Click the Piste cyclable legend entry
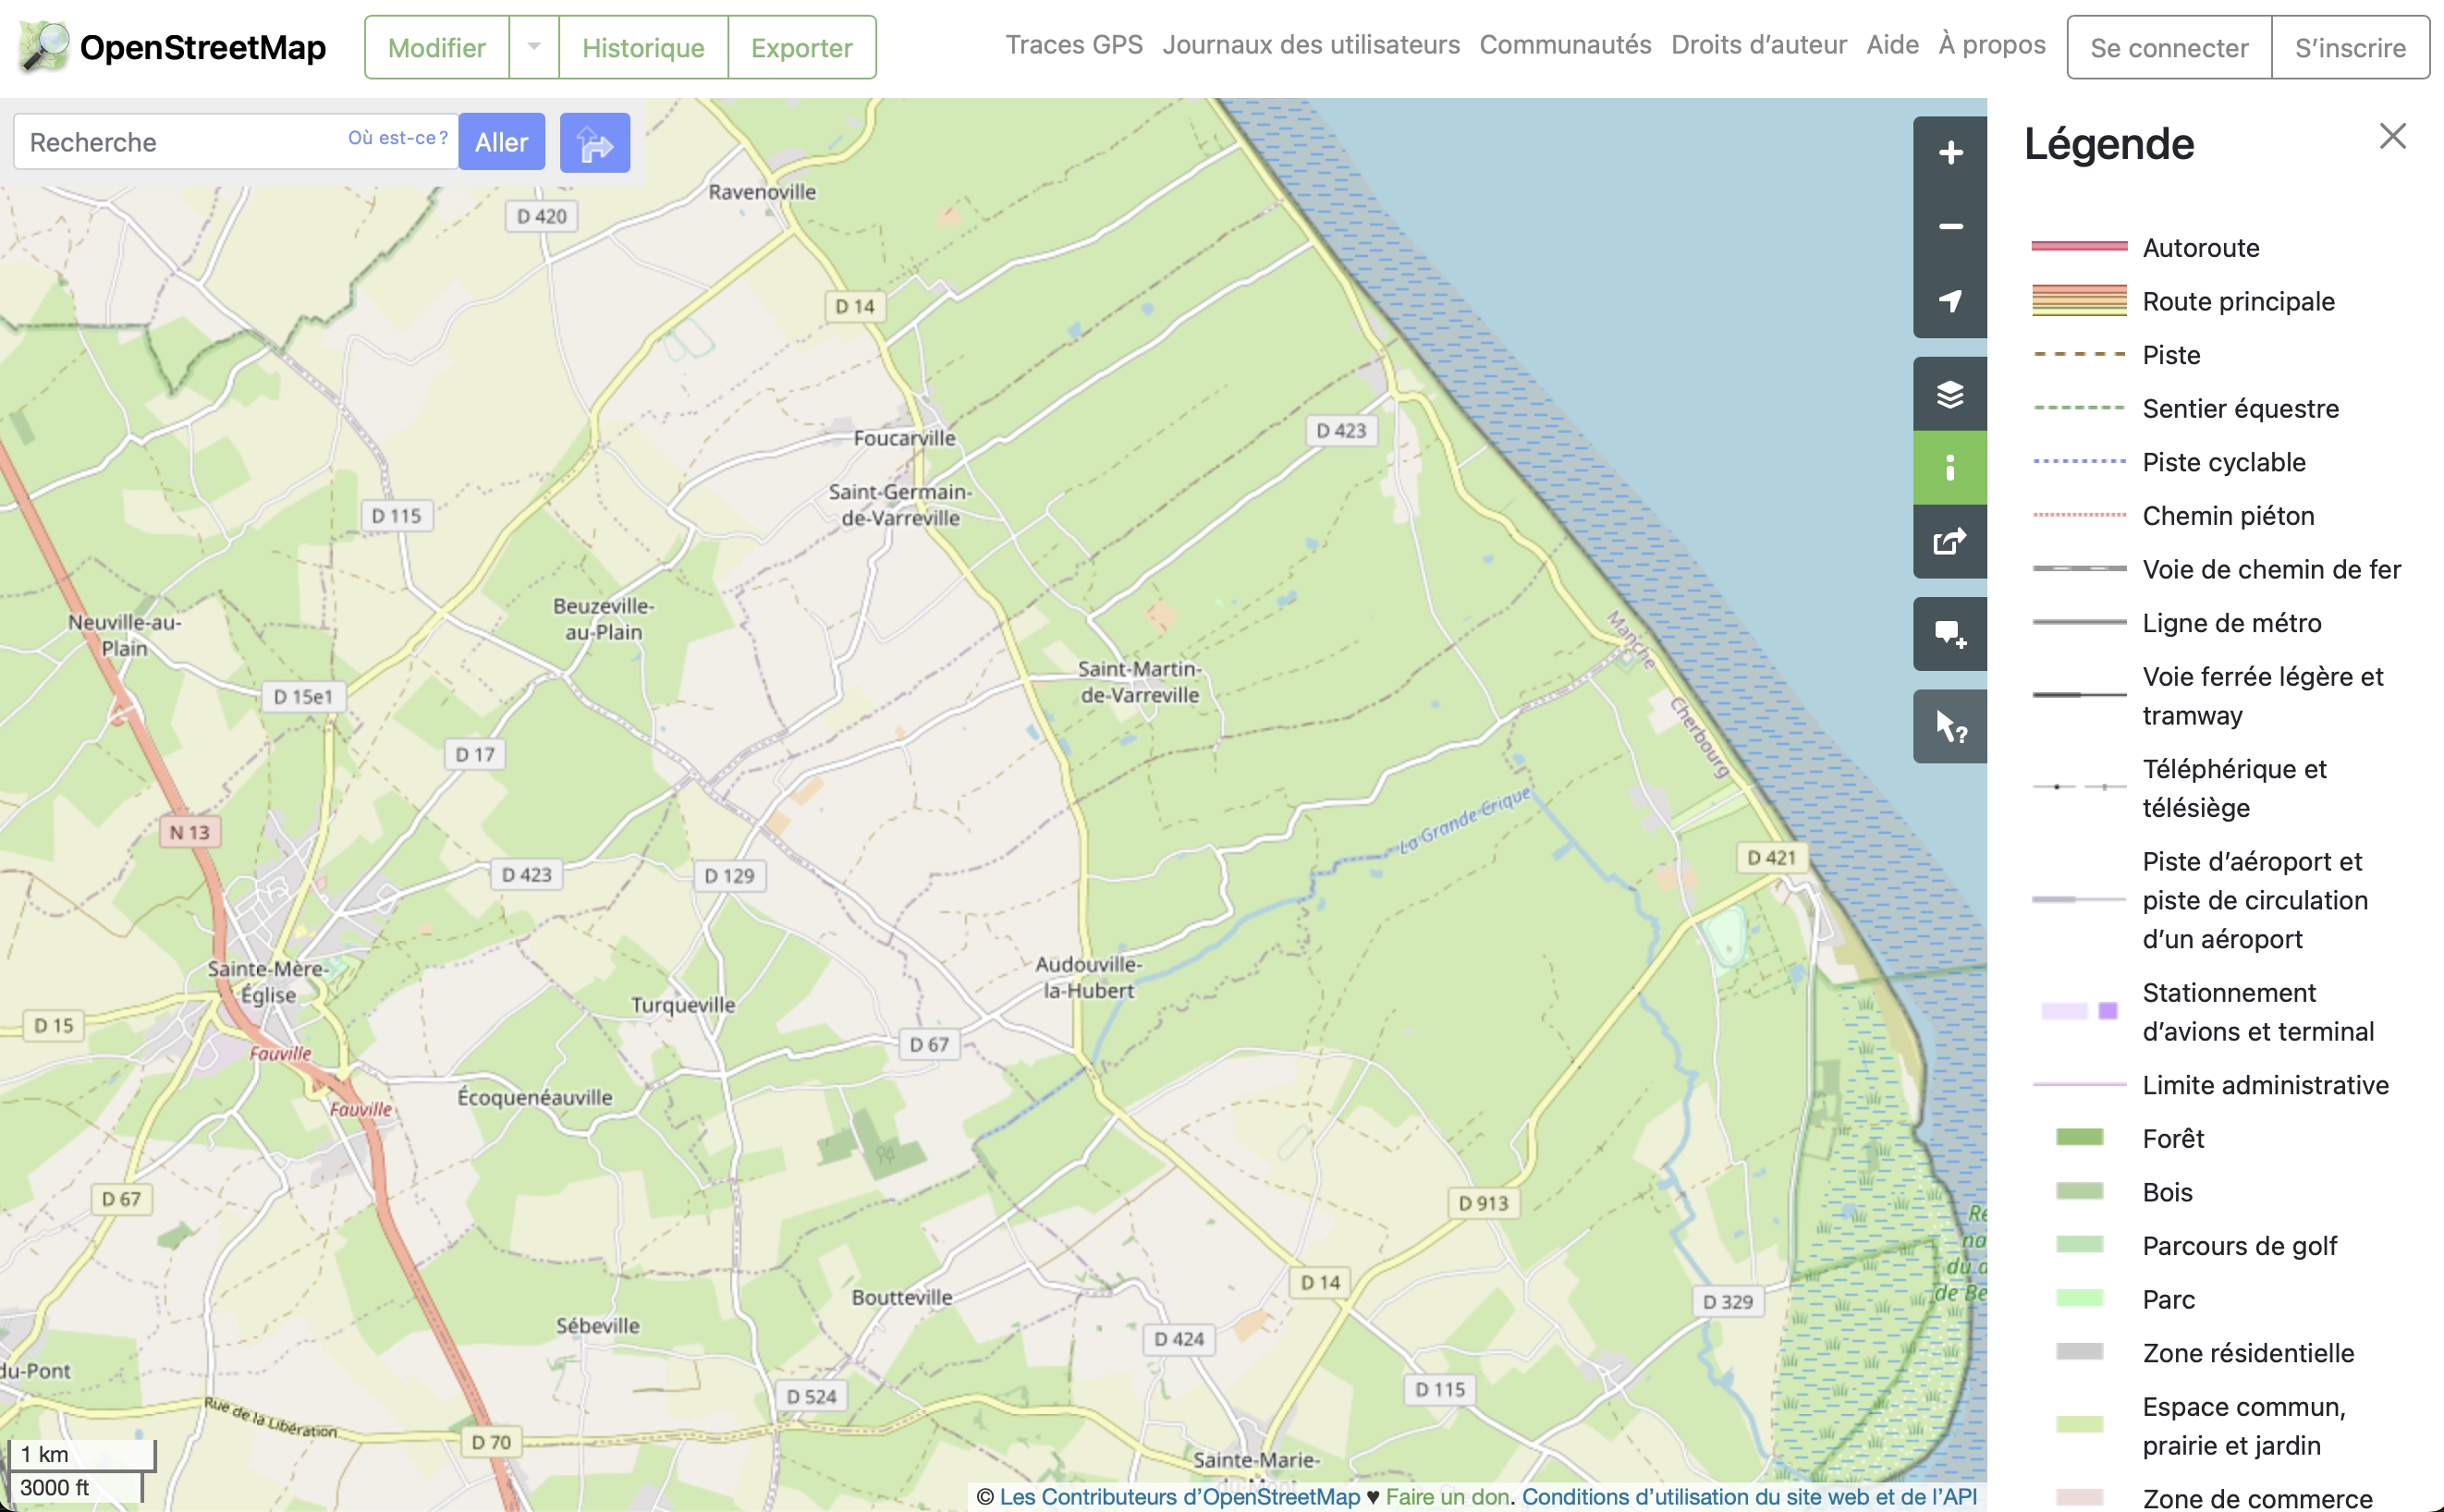Viewport: 2444px width, 1512px height. click(x=2223, y=462)
